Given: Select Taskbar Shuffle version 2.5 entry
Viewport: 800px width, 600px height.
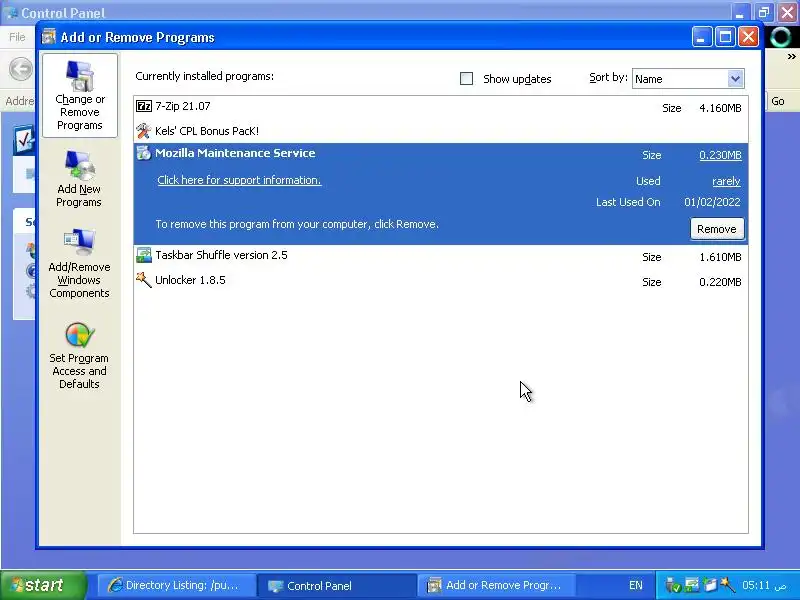Looking at the screenshot, I should click(441, 256).
